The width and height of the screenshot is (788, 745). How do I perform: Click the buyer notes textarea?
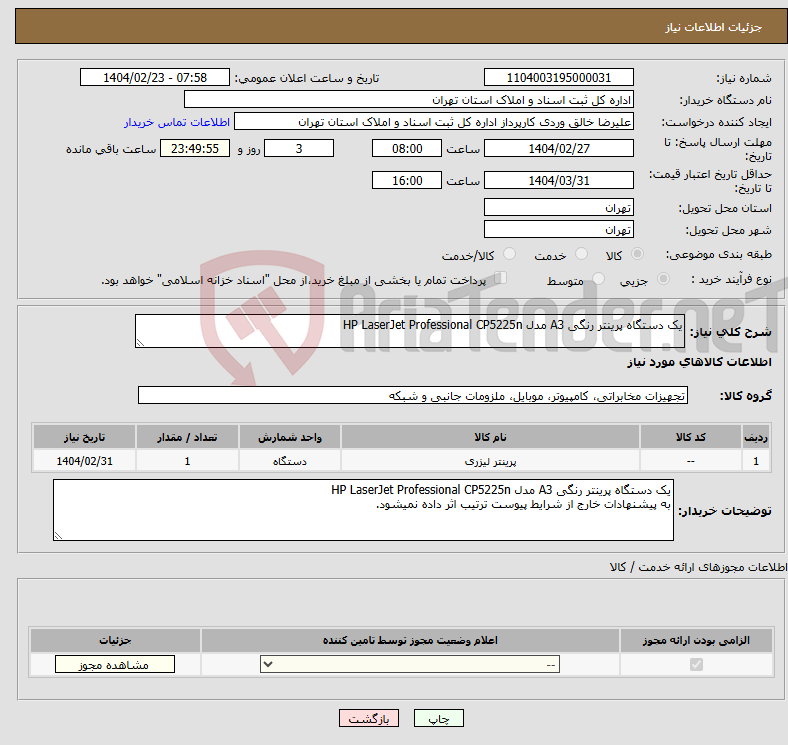(363, 510)
